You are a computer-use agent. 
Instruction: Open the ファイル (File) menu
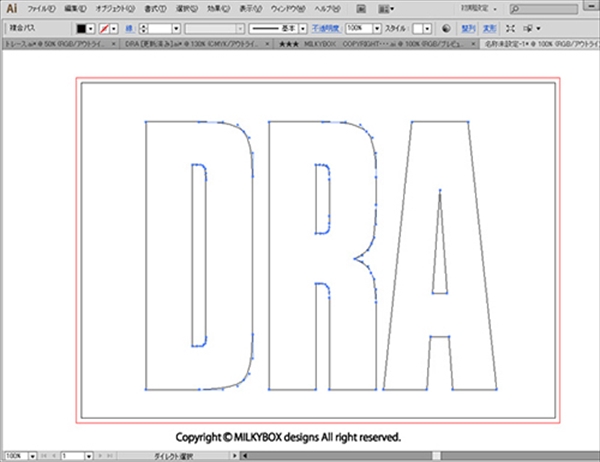(41, 8)
